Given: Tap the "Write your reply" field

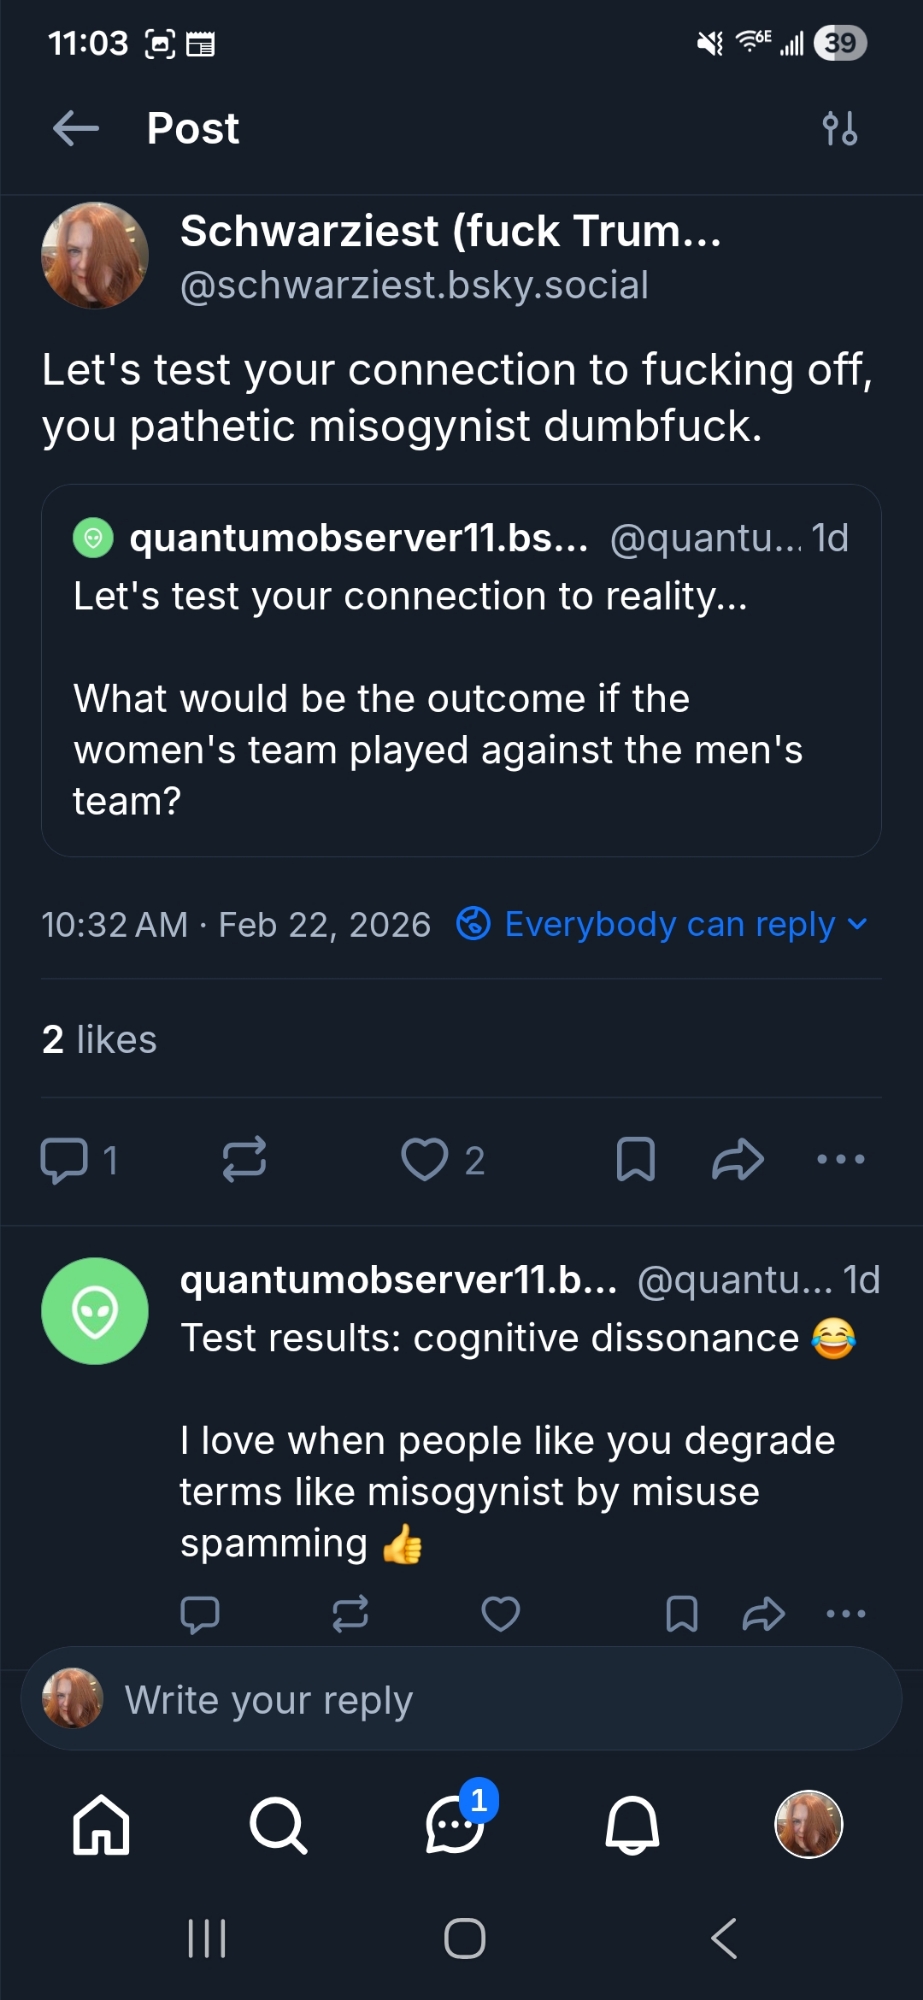Looking at the screenshot, I should coord(461,1700).
